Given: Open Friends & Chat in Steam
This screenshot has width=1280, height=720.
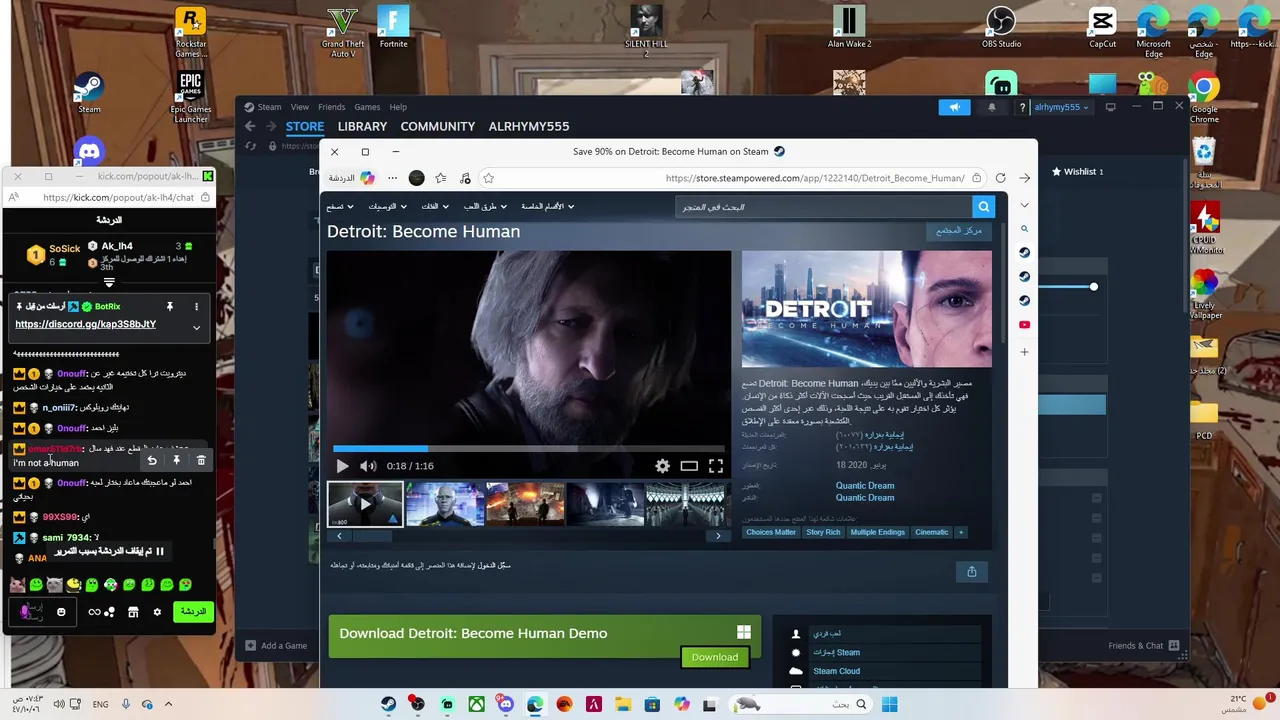Looking at the screenshot, I should pyautogui.click(x=1143, y=646).
